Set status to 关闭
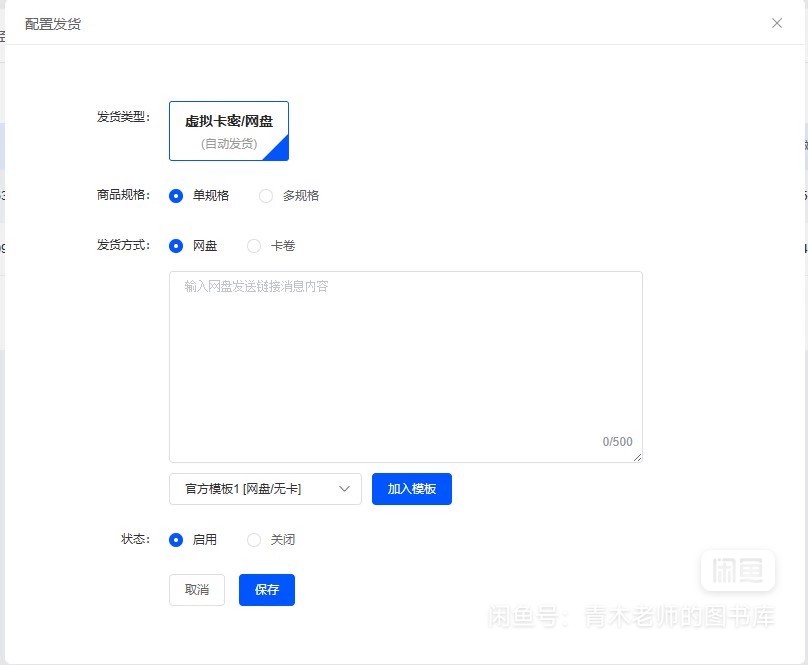This screenshot has height=665, width=808. click(x=254, y=540)
